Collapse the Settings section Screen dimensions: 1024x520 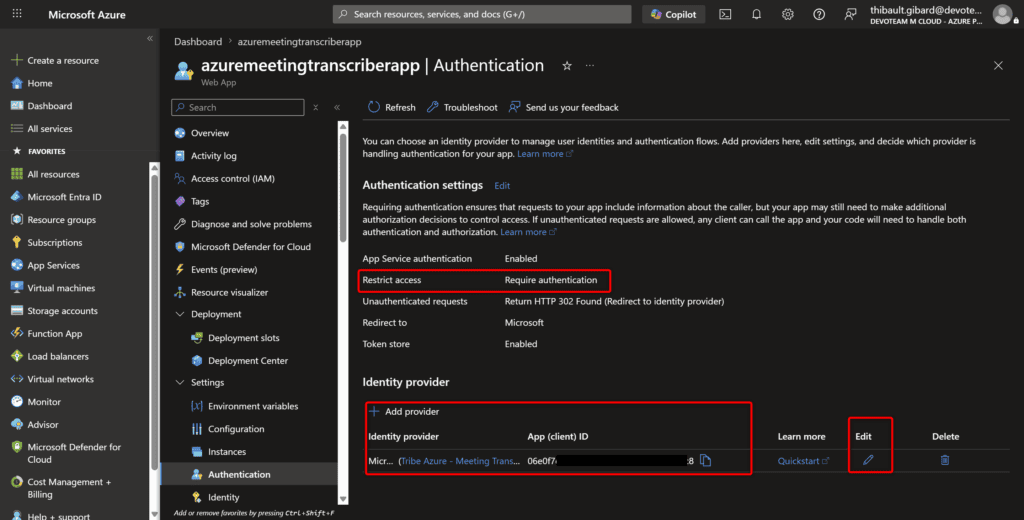click(x=180, y=382)
